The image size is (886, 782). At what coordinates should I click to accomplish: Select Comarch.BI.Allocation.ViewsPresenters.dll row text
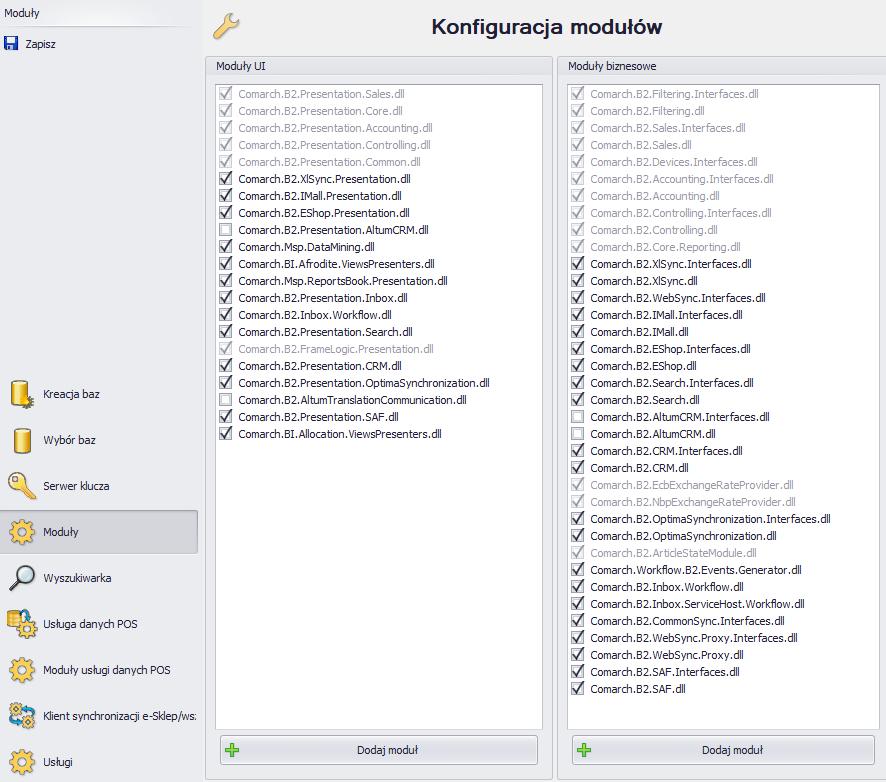(x=340, y=434)
